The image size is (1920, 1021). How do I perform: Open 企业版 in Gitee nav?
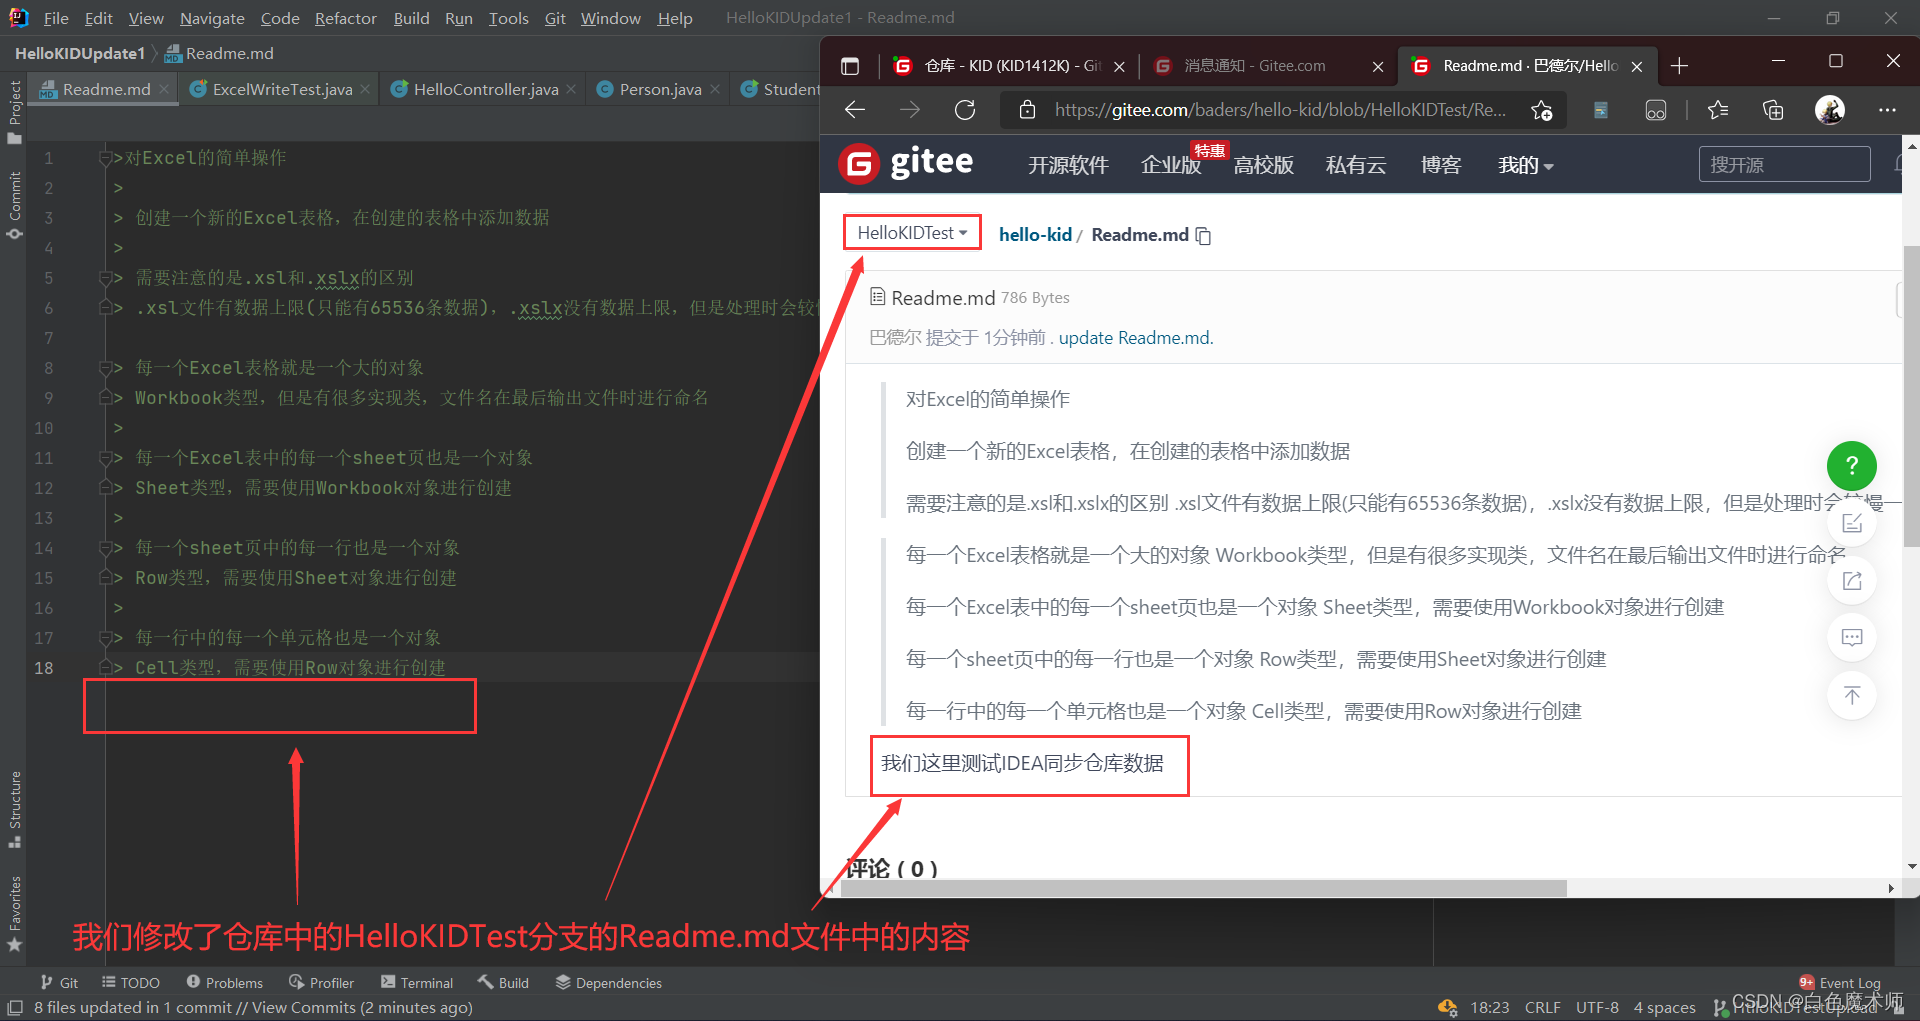1171,165
